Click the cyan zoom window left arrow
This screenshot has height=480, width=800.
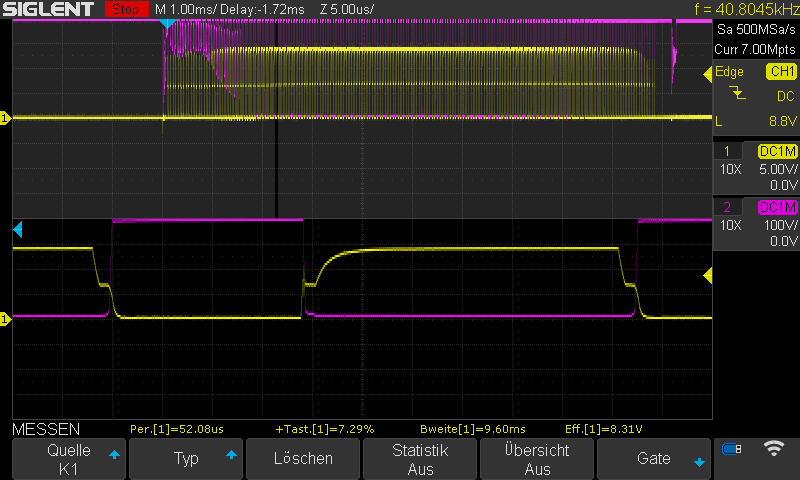pos(18,230)
